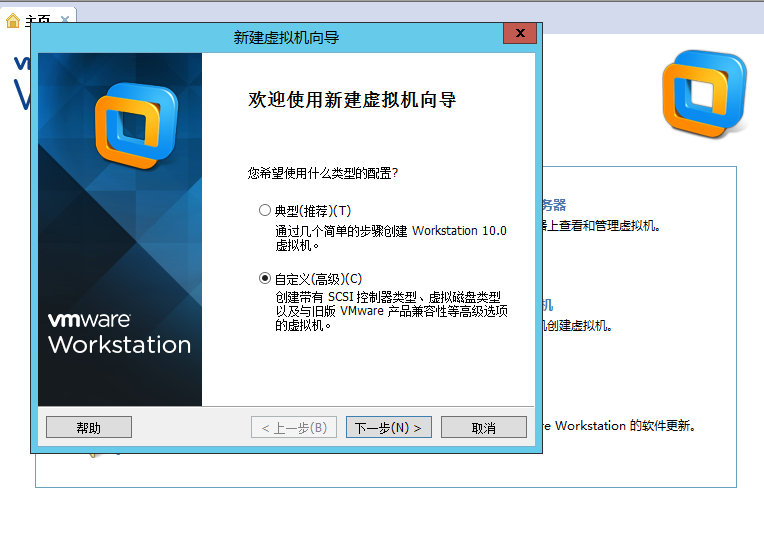Click the 新建虚拟机向导 title bar text

pos(286,37)
